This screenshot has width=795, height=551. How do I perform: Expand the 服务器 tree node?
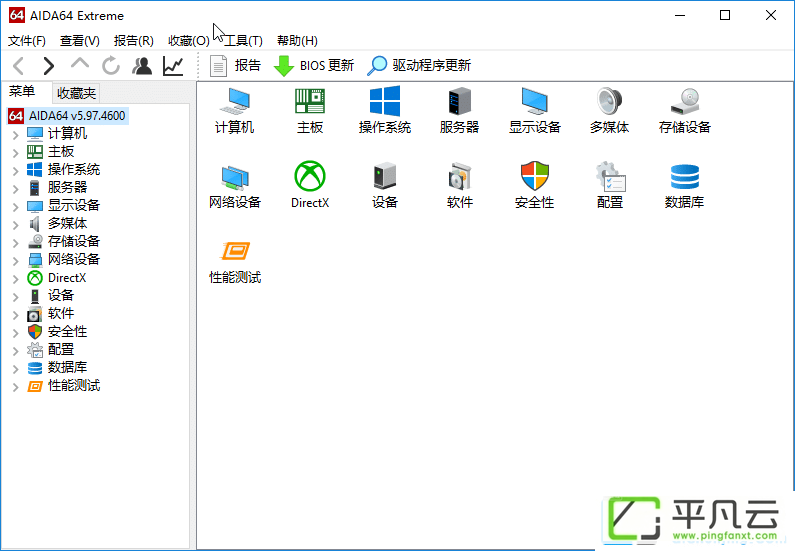(15, 189)
